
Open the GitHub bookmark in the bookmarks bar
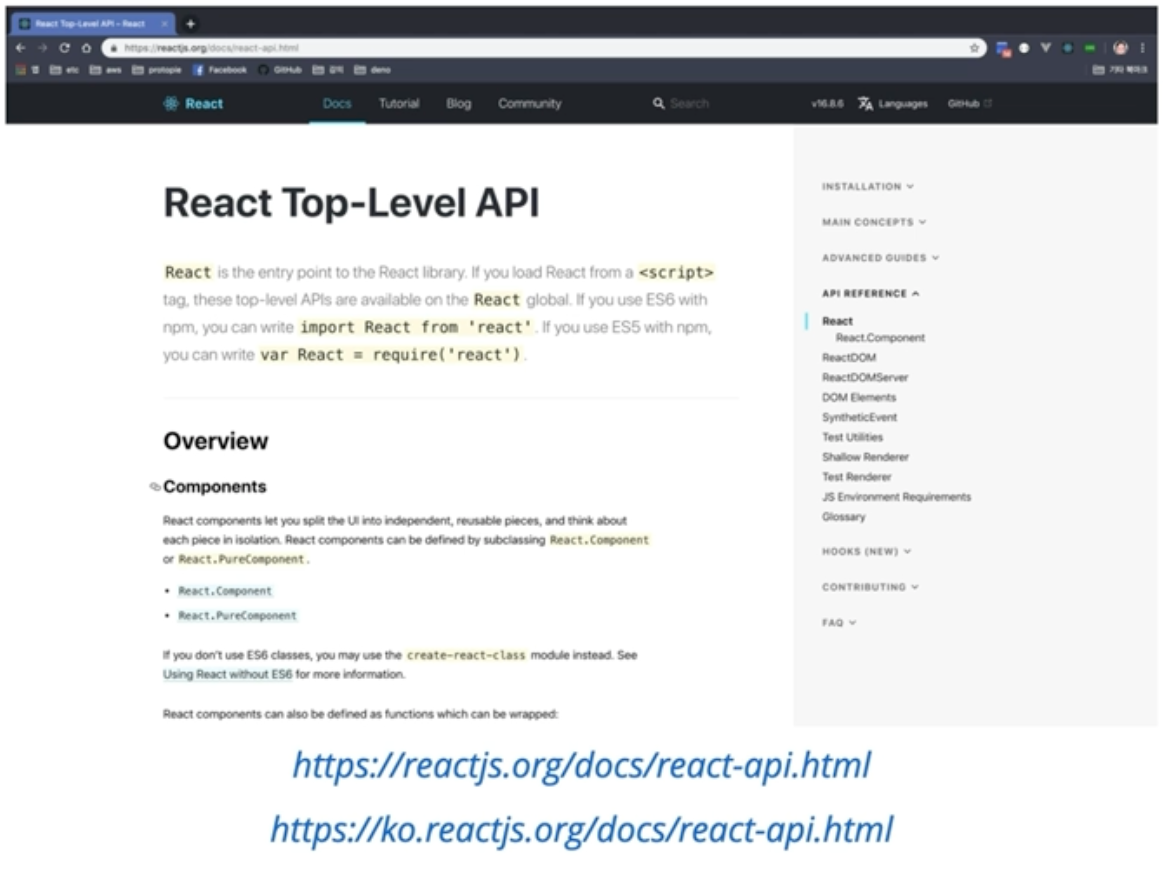tap(280, 70)
